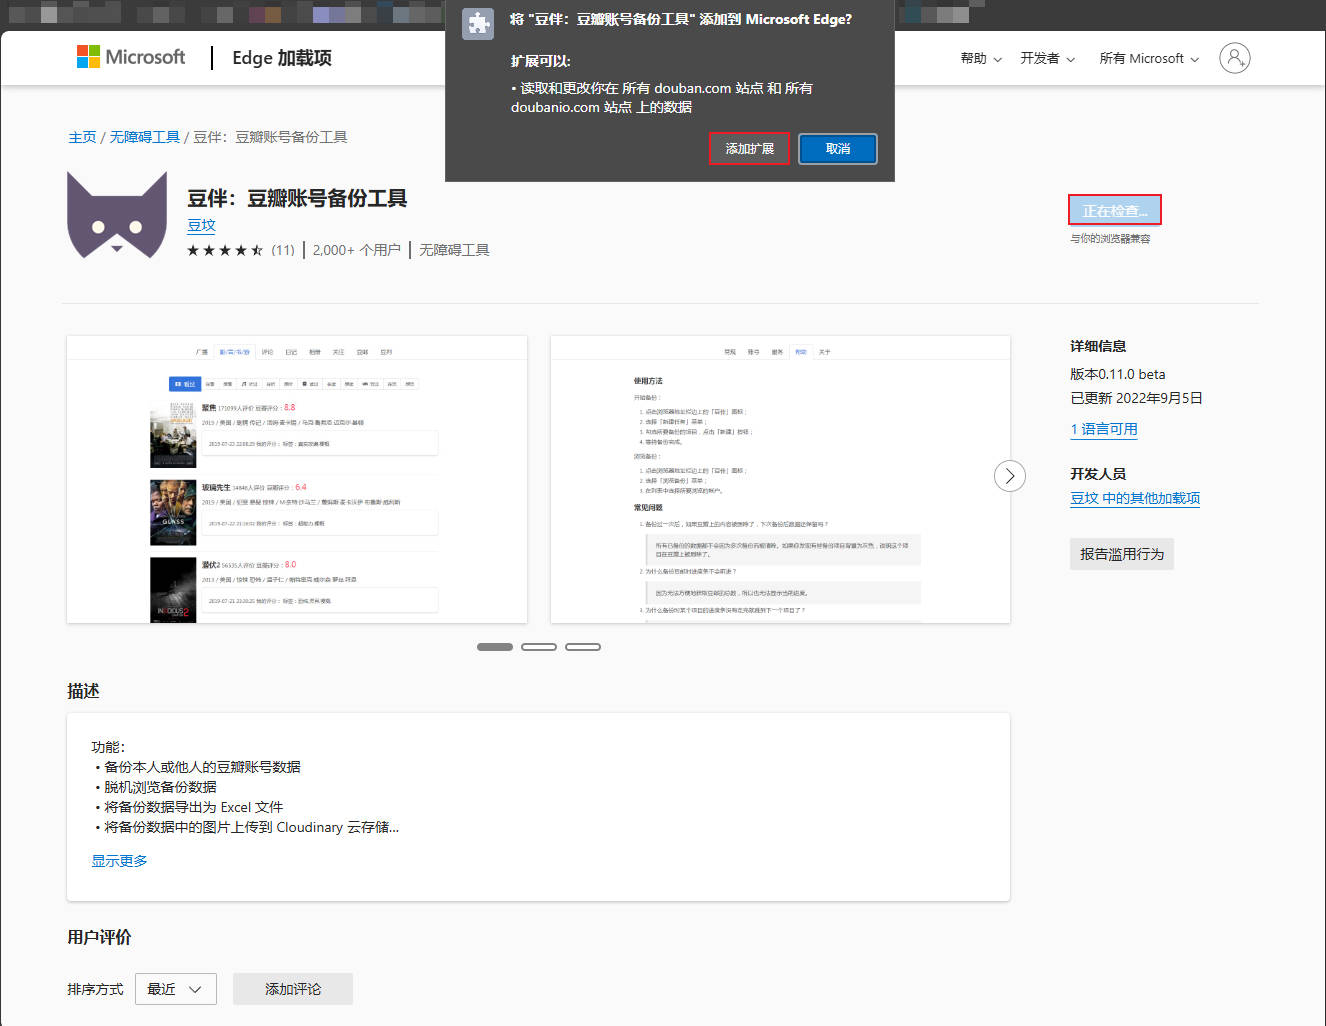Viewport: 1326px width, 1026px height.
Task: Click the 报告滥用行为 button
Action: pos(1121,554)
